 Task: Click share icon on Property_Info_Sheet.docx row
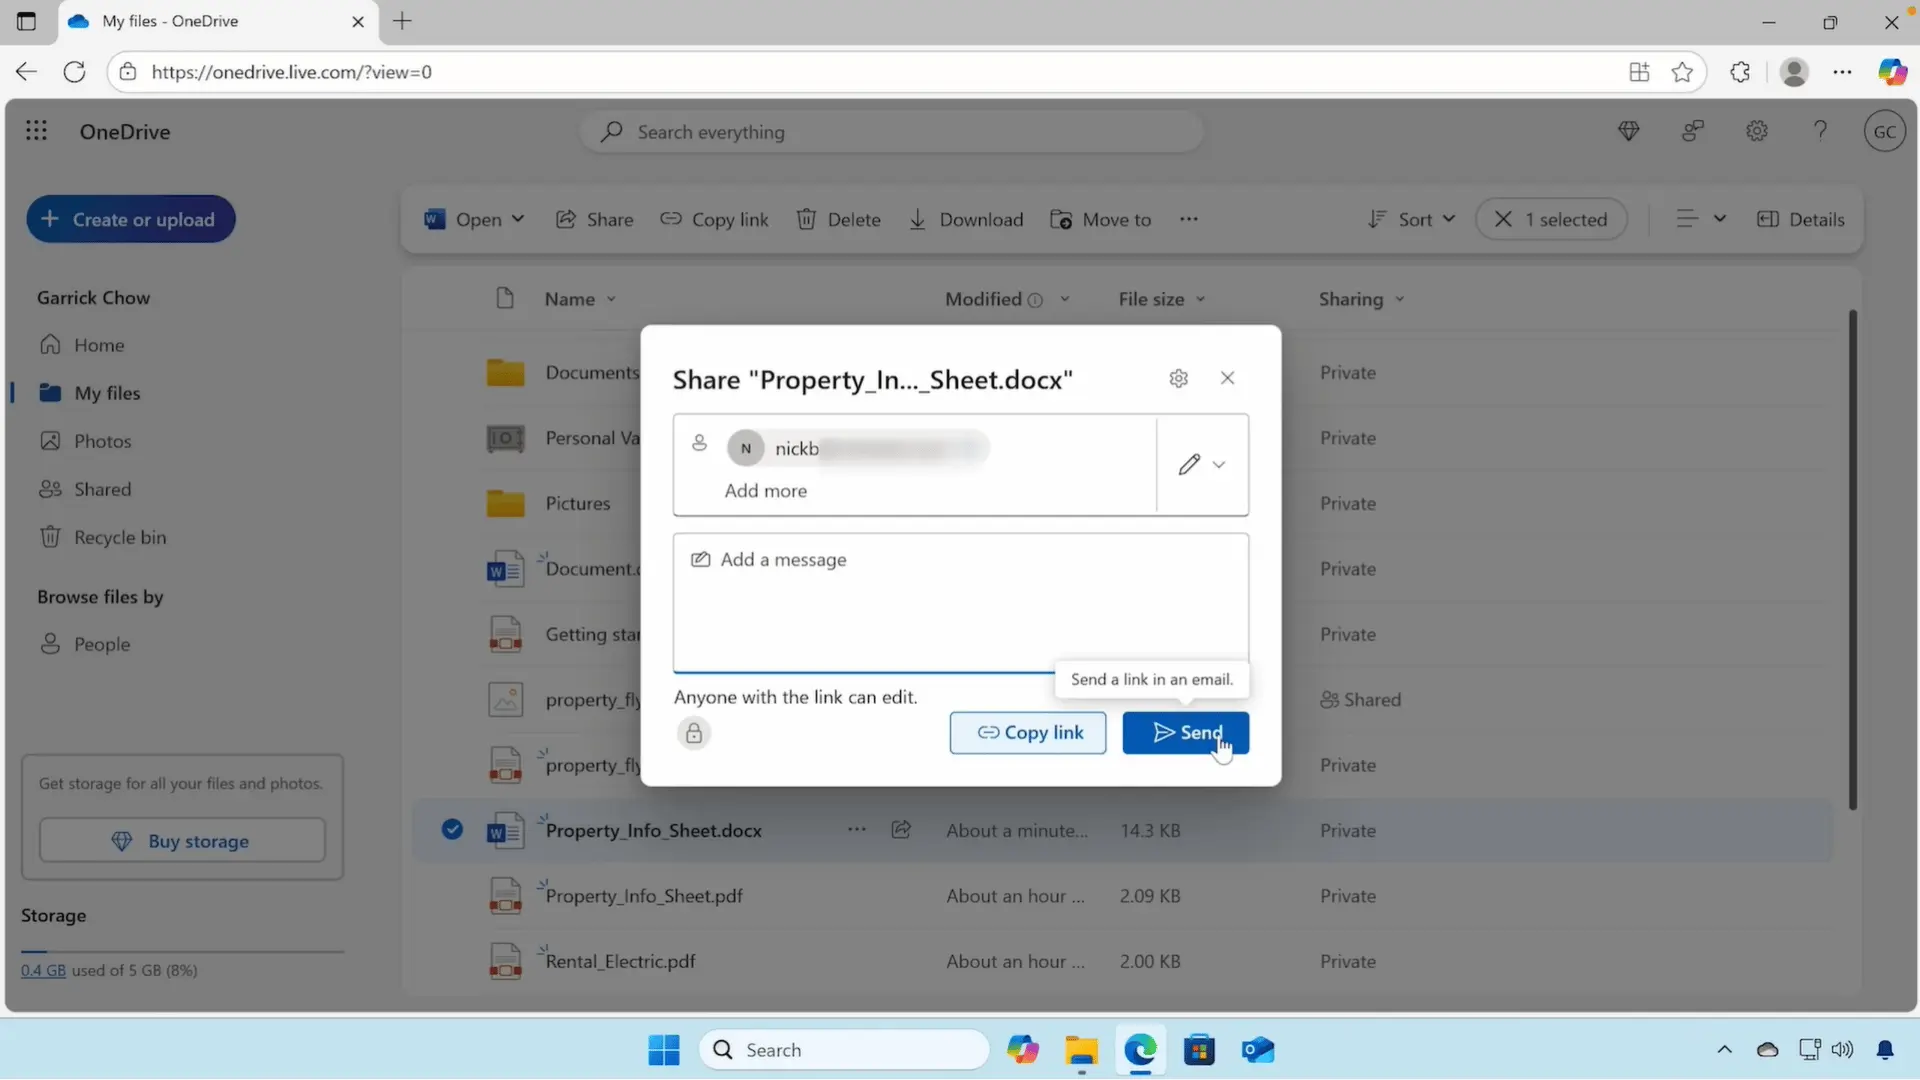click(901, 830)
